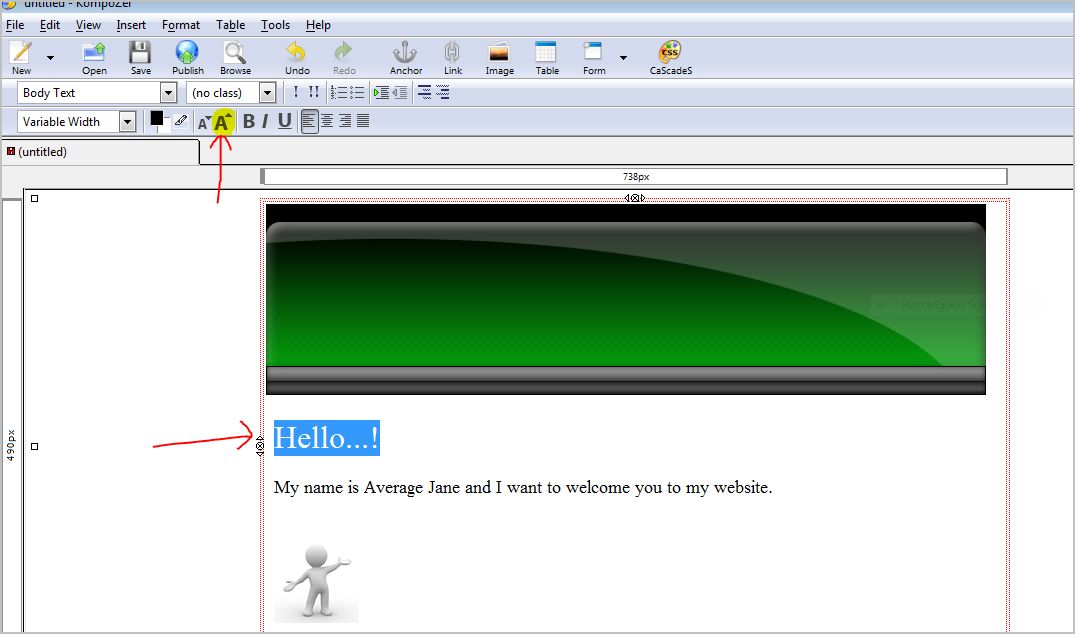Insert an Anchor via toolbar

click(x=405, y=53)
